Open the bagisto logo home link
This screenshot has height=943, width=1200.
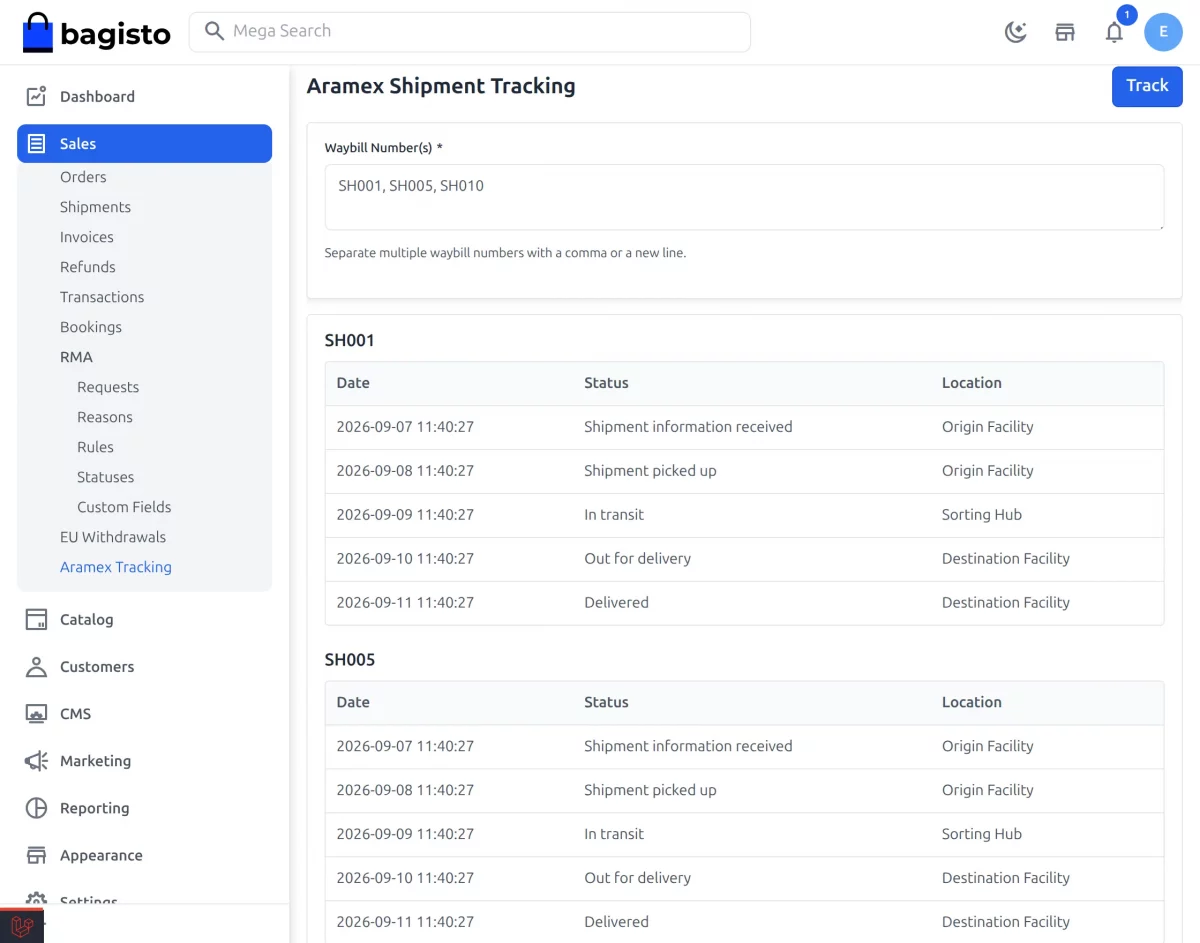[96, 32]
